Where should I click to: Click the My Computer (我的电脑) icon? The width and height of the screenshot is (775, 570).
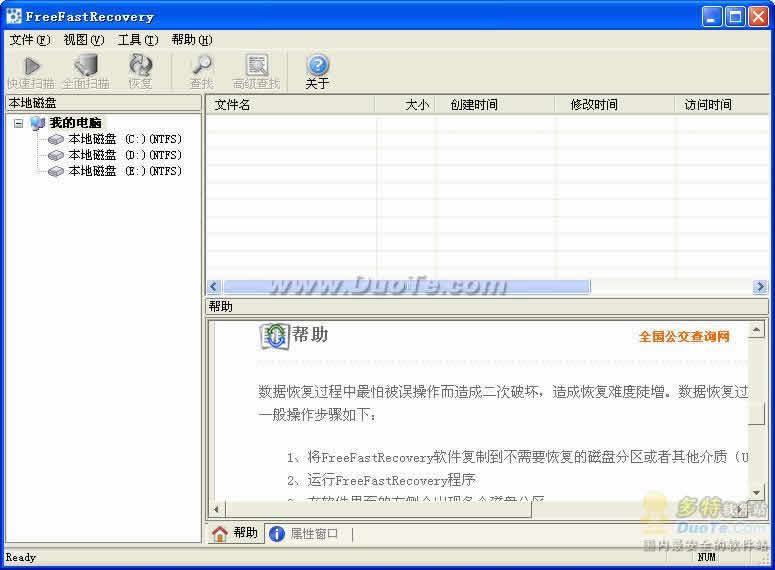tap(38, 123)
